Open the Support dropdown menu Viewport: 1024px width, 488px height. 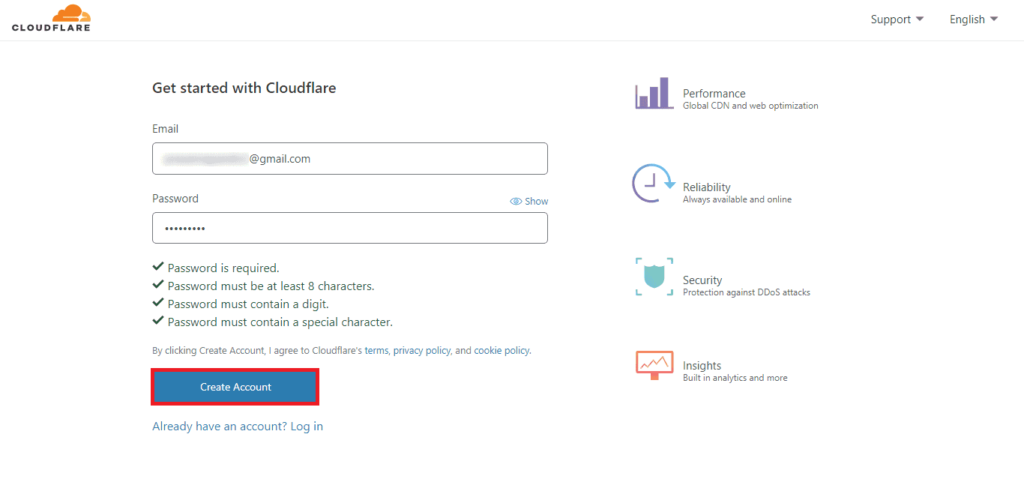click(897, 20)
